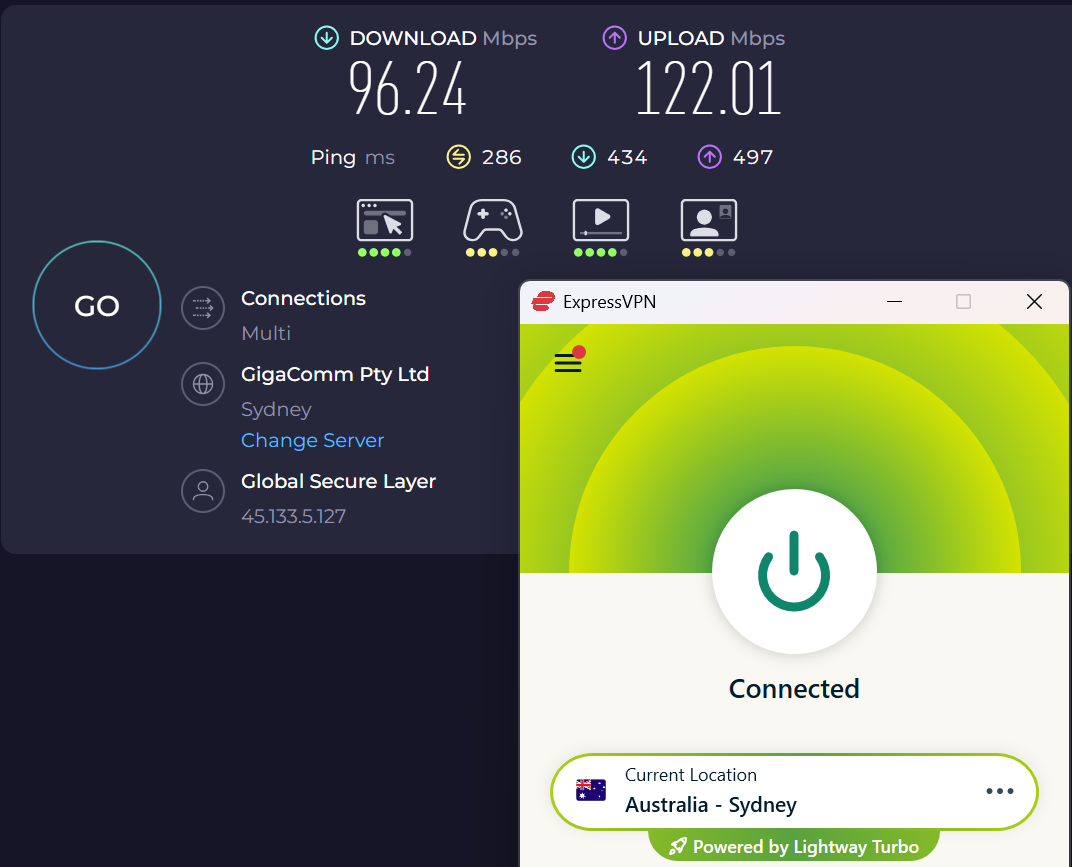This screenshot has width=1072, height=867.
Task: Click the 122.01 upload speed result
Action: point(708,88)
